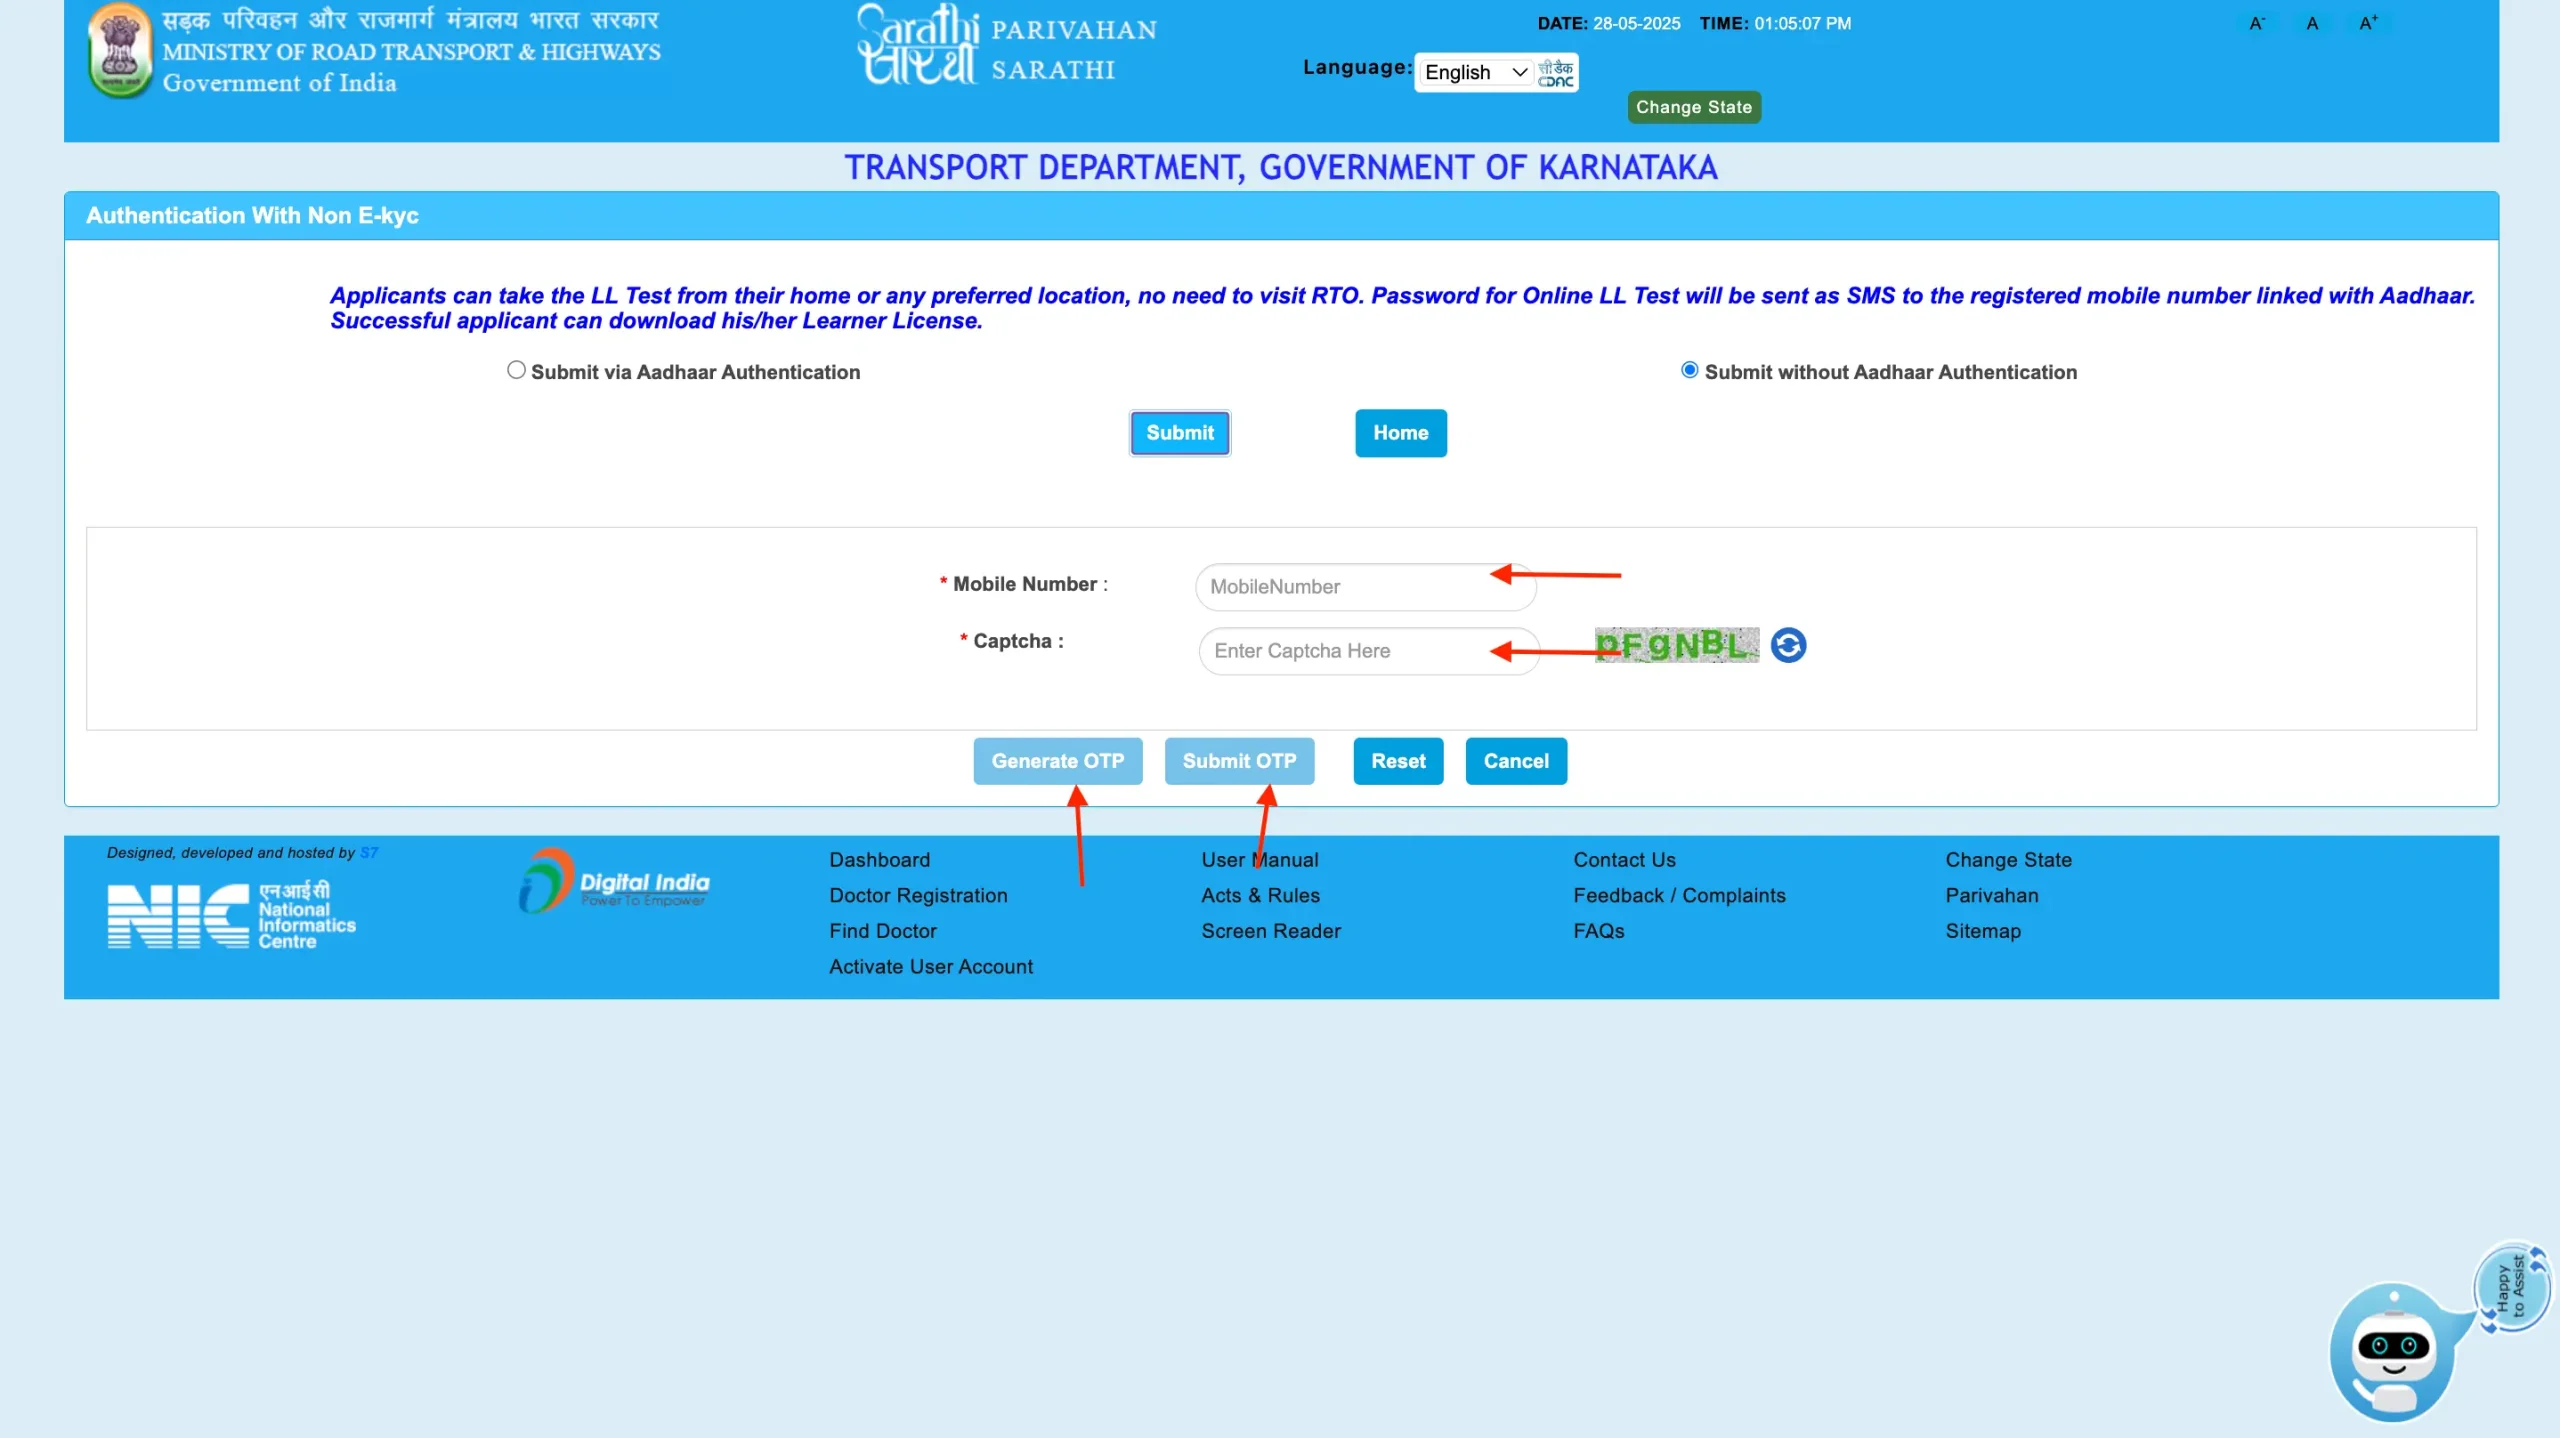Click the Generate OTP button
2560x1438 pixels.
pyautogui.click(x=1057, y=761)
